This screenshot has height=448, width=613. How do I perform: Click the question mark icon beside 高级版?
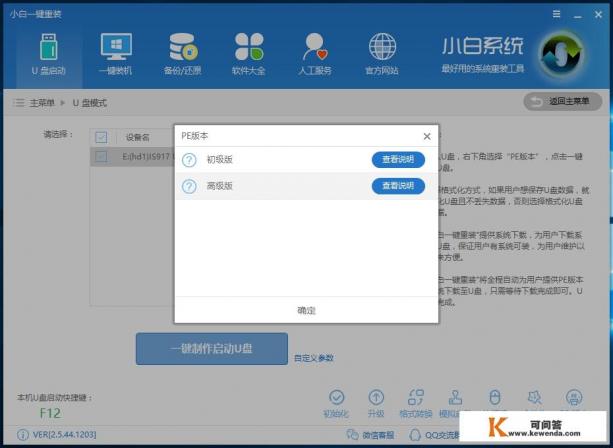(x=189, y=186)
